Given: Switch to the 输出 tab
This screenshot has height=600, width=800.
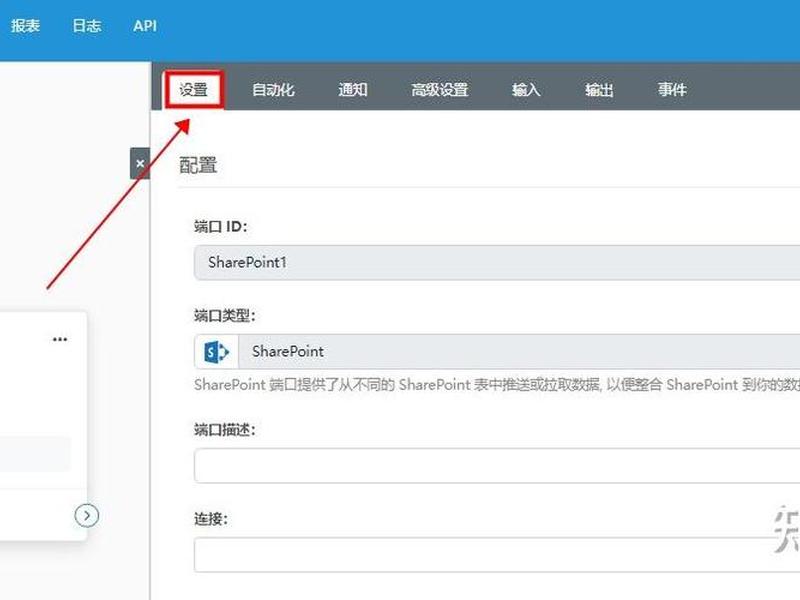Looking at the screenshot, I should pos(599,90).
